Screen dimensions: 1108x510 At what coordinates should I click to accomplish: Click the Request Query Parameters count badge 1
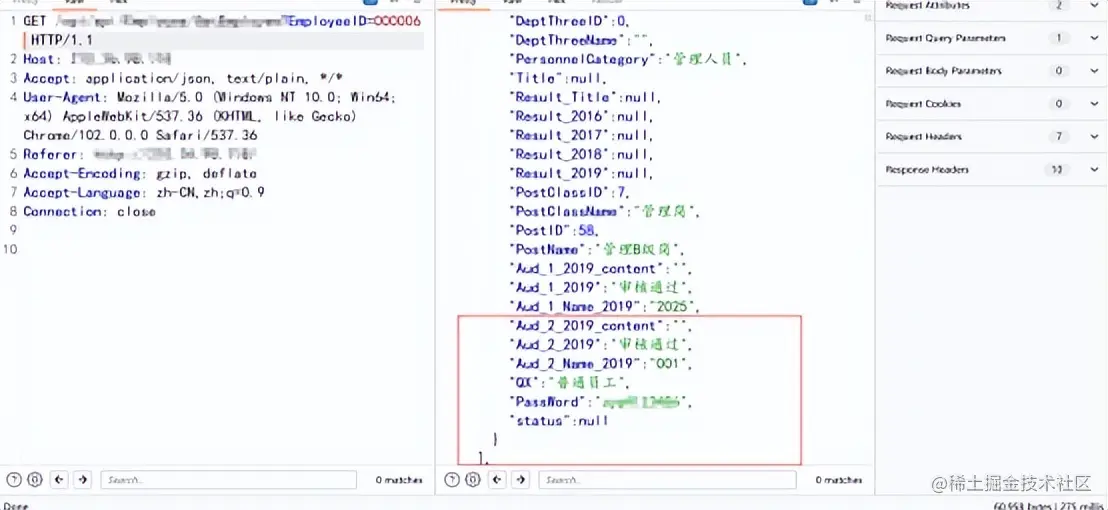click(1059, 38)
